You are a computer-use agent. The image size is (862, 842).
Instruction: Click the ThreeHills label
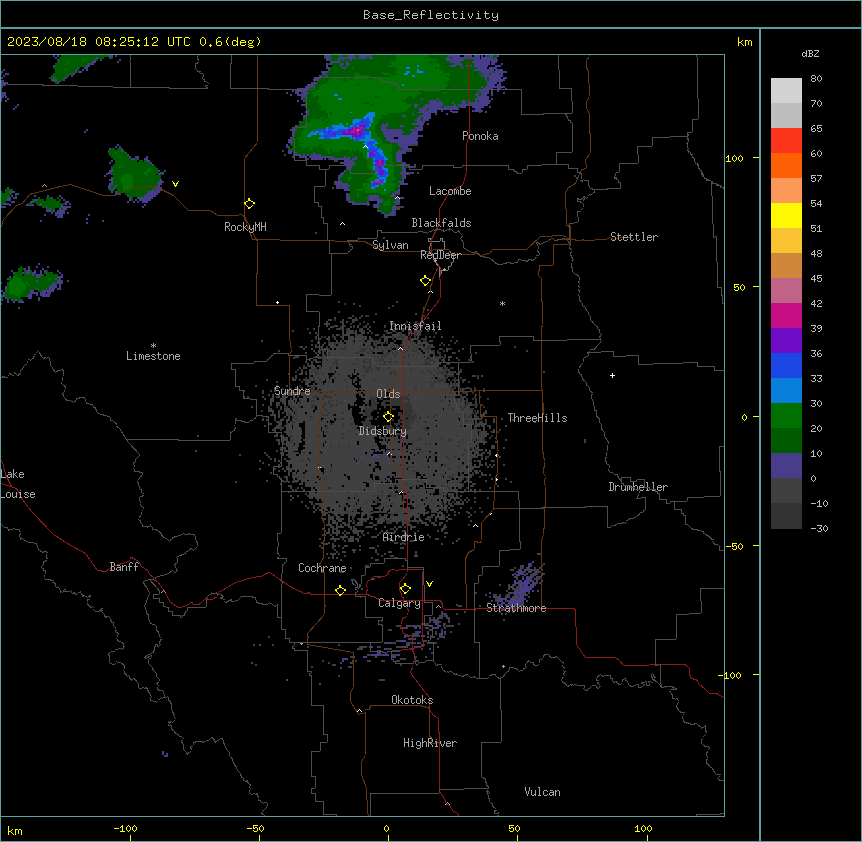pos(537,418)
